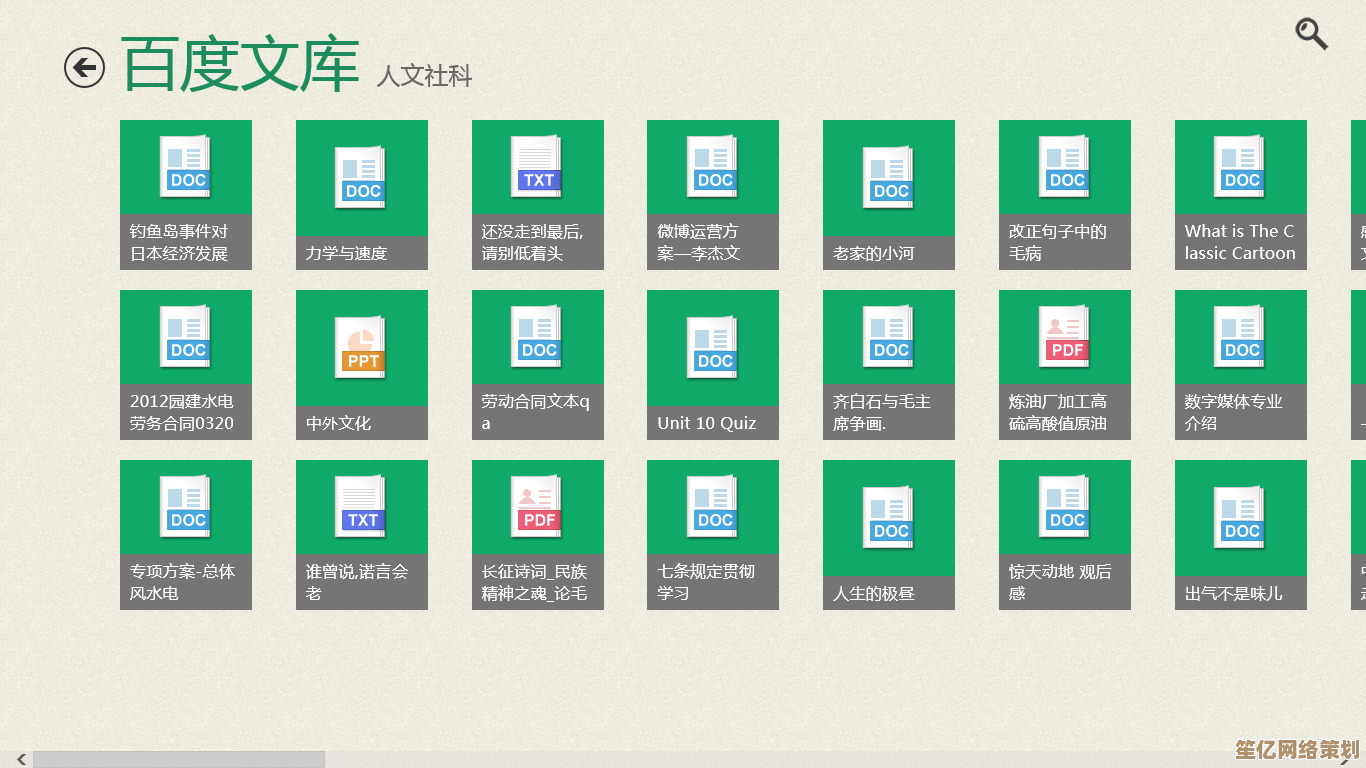
Task: Click the title text Unit 10 Quiz
Action: [707, 423]
